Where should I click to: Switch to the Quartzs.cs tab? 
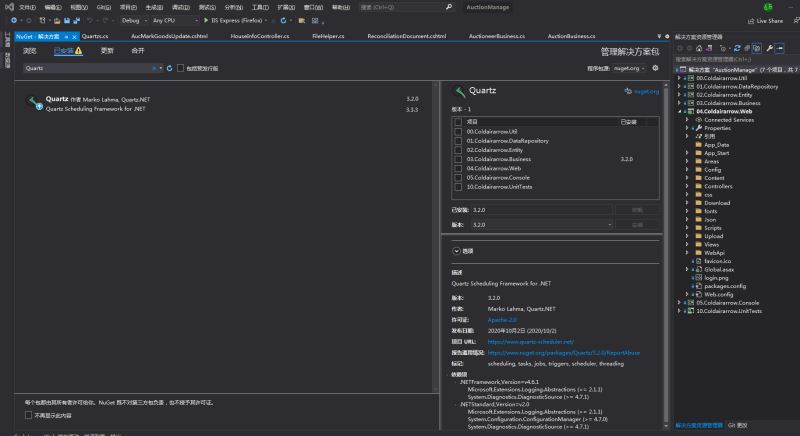point(95,36)
